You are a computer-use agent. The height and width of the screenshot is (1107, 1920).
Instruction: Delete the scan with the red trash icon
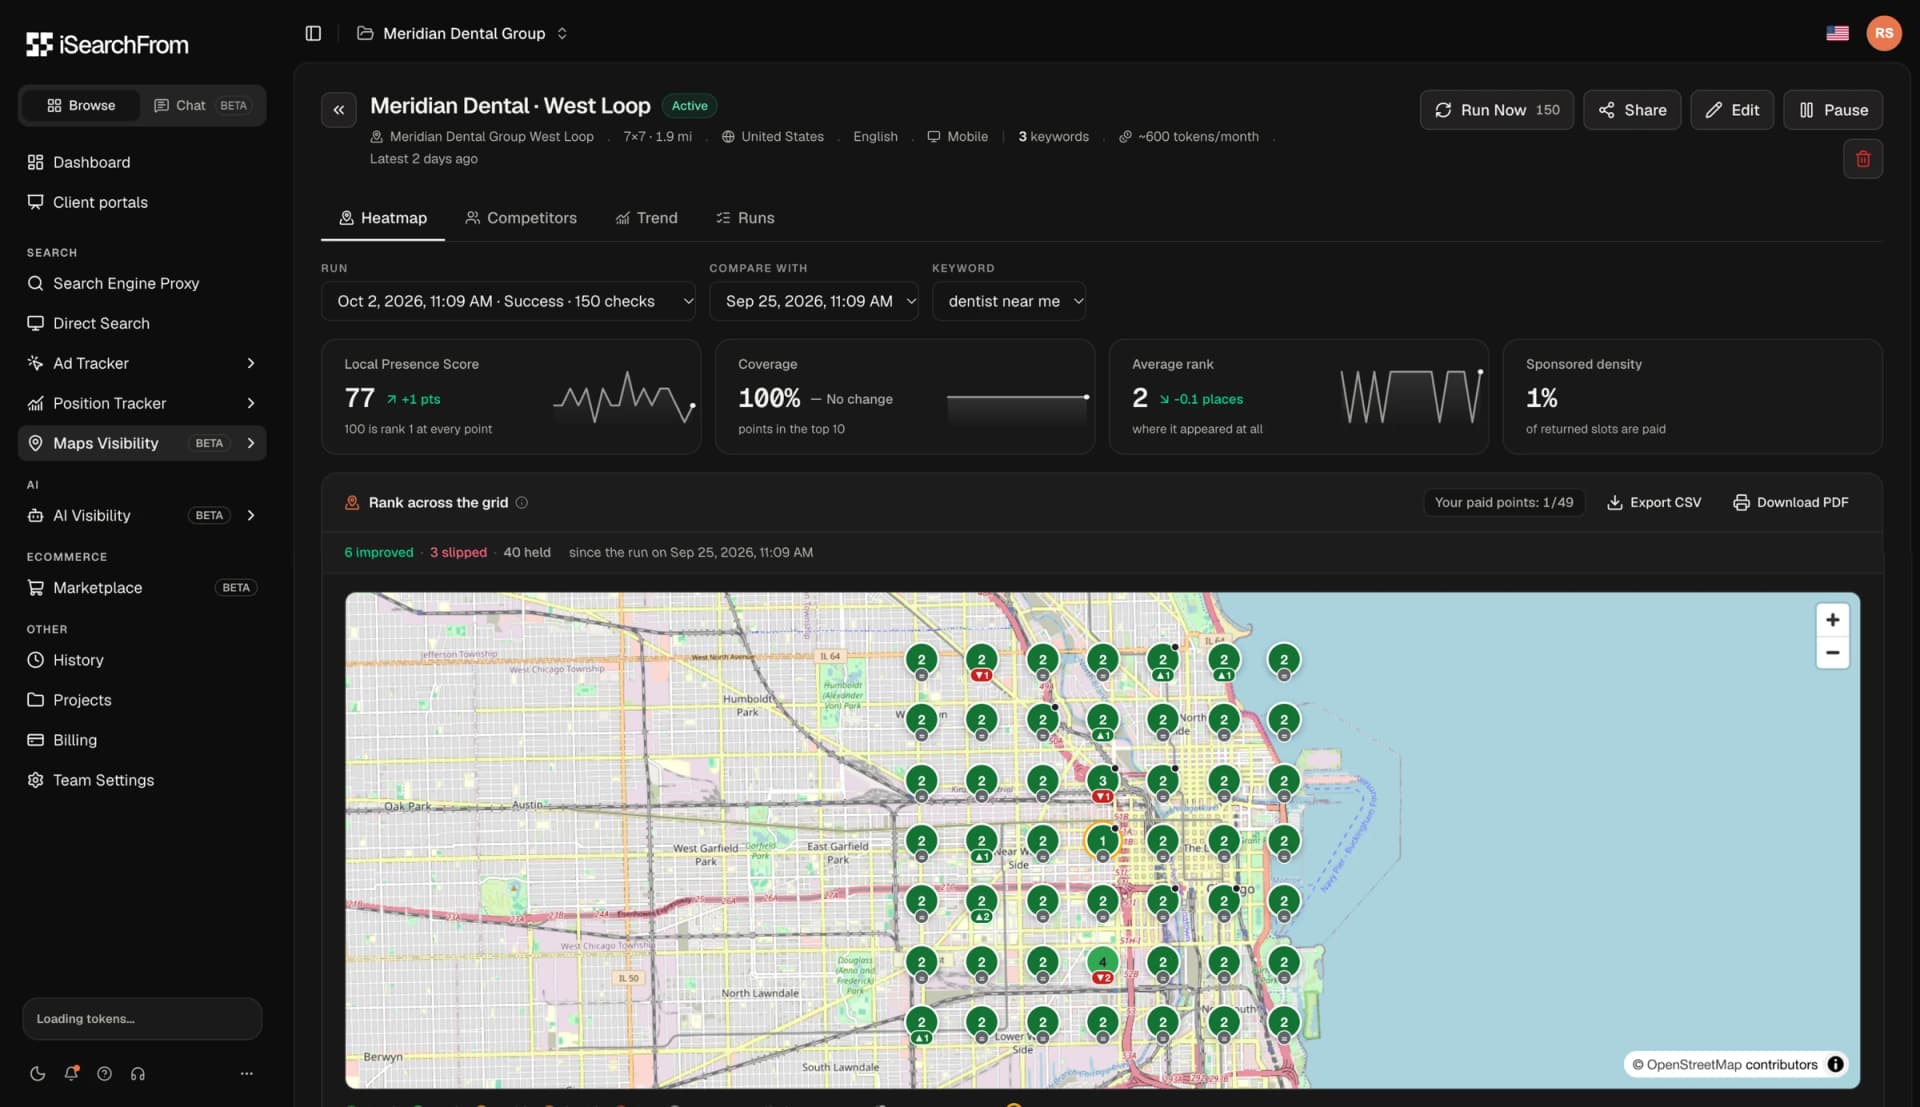click(x=1863, y=159)
